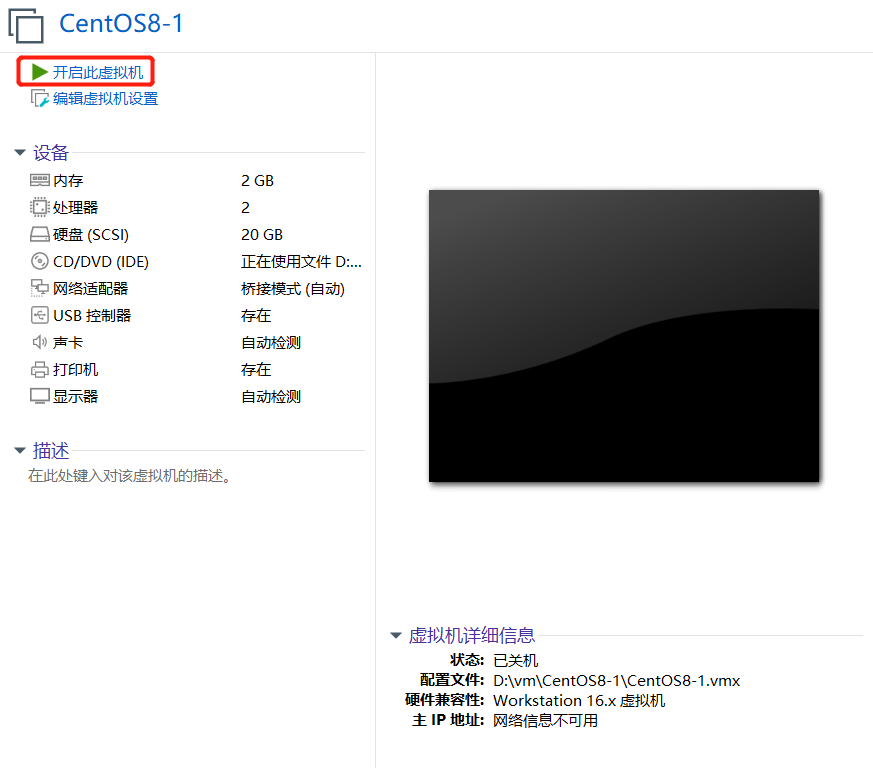Collapse the 设备 section
The image size is (873, 768).
pos(20,152)
